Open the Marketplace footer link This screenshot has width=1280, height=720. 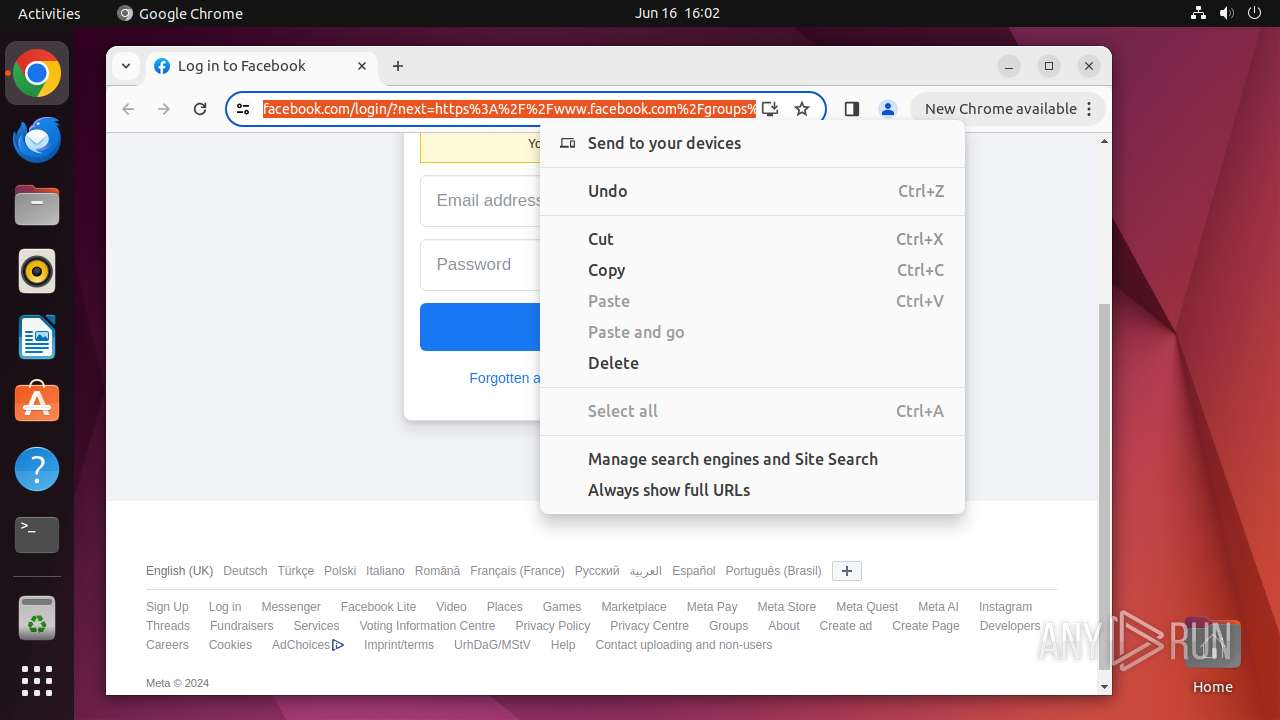[x=634, y=607]
